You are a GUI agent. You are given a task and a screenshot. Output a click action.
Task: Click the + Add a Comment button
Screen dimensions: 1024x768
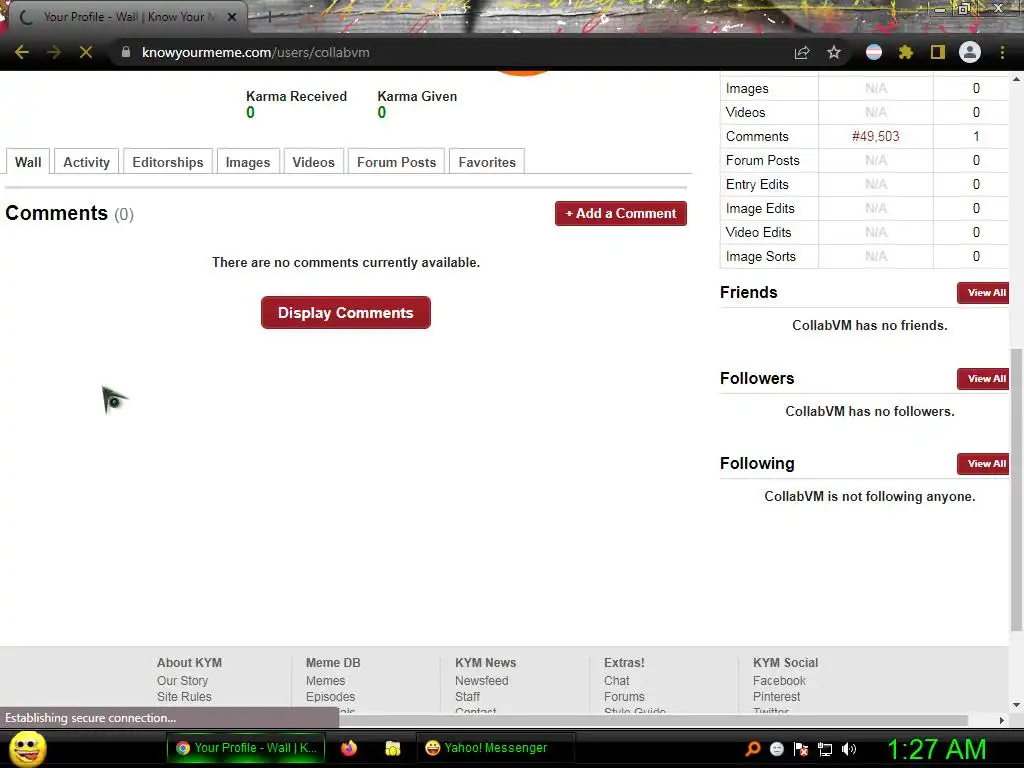click(620, 214)
